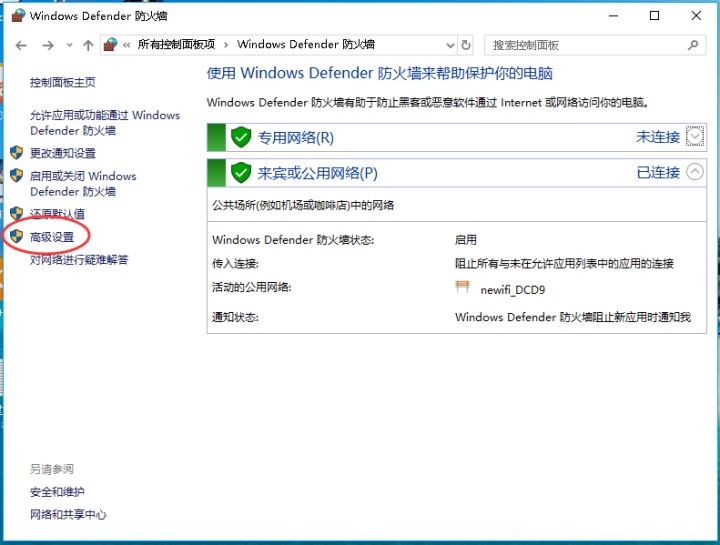Open 安全和维护 link
Viewport: 720px width, 545px height.
point(57,492)
